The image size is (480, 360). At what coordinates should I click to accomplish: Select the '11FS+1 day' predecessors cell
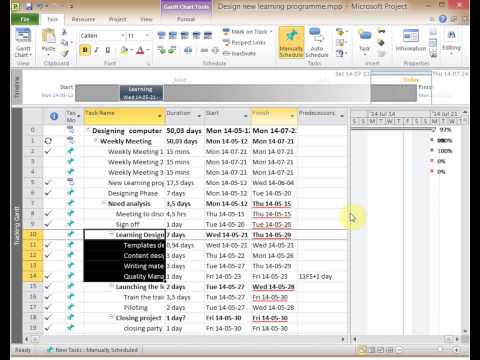point(322,276)
